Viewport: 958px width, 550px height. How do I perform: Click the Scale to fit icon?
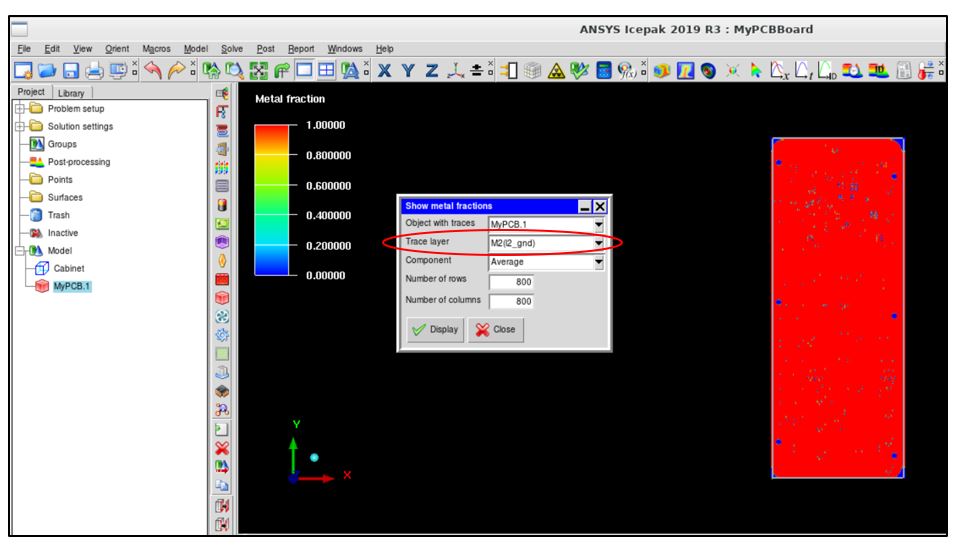coord(258,70)
